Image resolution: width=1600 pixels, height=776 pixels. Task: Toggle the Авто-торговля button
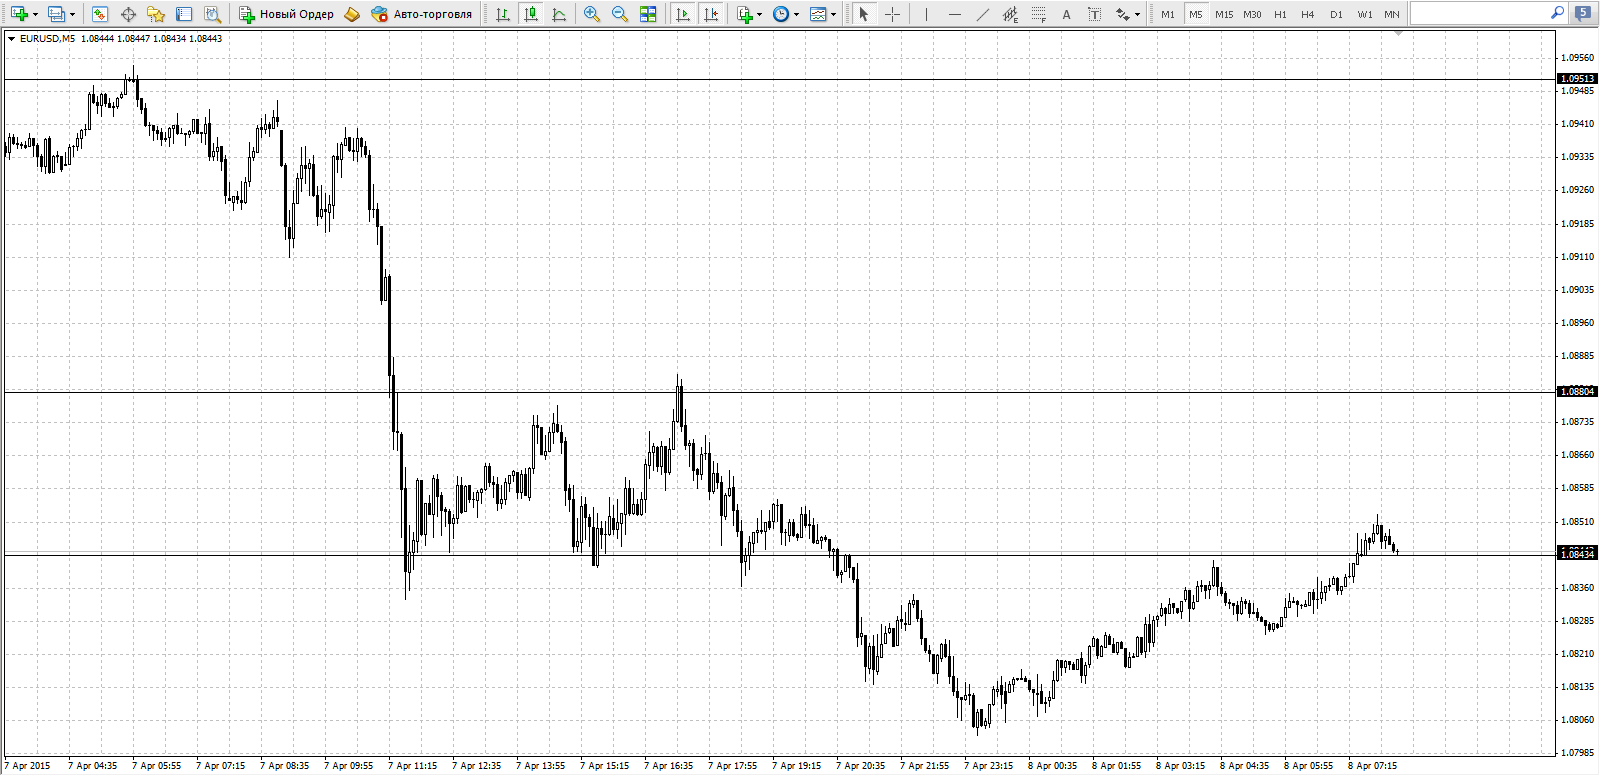[421, 14]
